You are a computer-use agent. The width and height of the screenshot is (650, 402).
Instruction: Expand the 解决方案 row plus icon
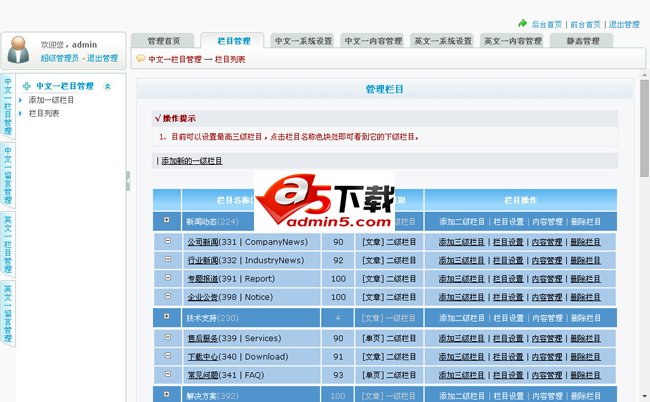[167, 394]
